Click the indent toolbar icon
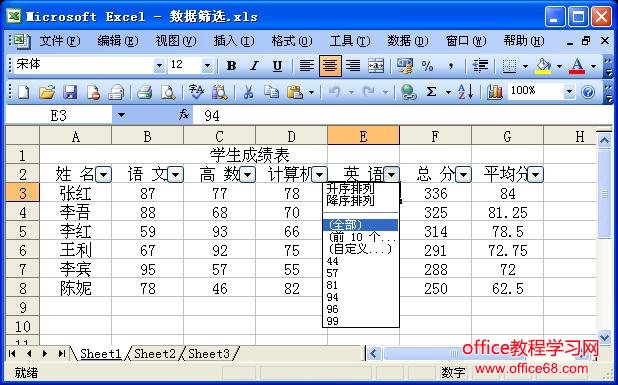Screen dimensions: 618x385 tap(480, 66)
